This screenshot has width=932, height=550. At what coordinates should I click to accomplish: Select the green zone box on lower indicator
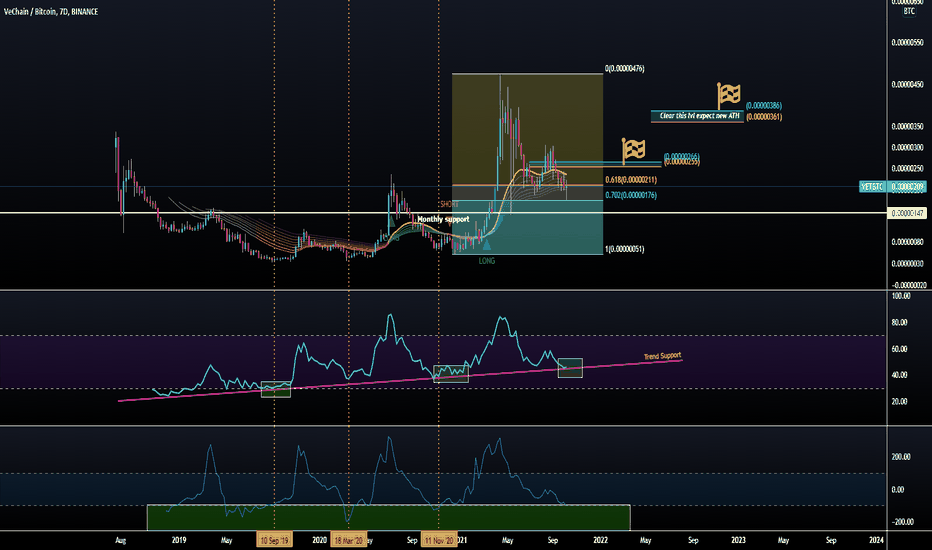[x=388, y=517]
